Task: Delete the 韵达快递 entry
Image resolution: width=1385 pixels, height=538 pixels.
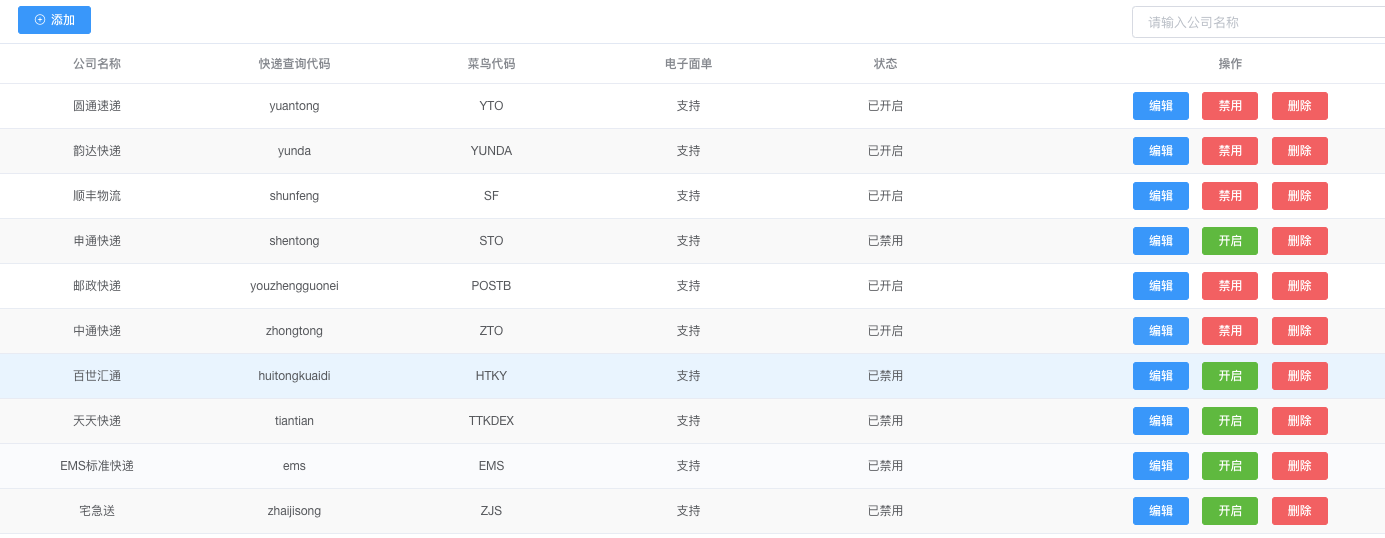Action: [x=1299, y=151]
